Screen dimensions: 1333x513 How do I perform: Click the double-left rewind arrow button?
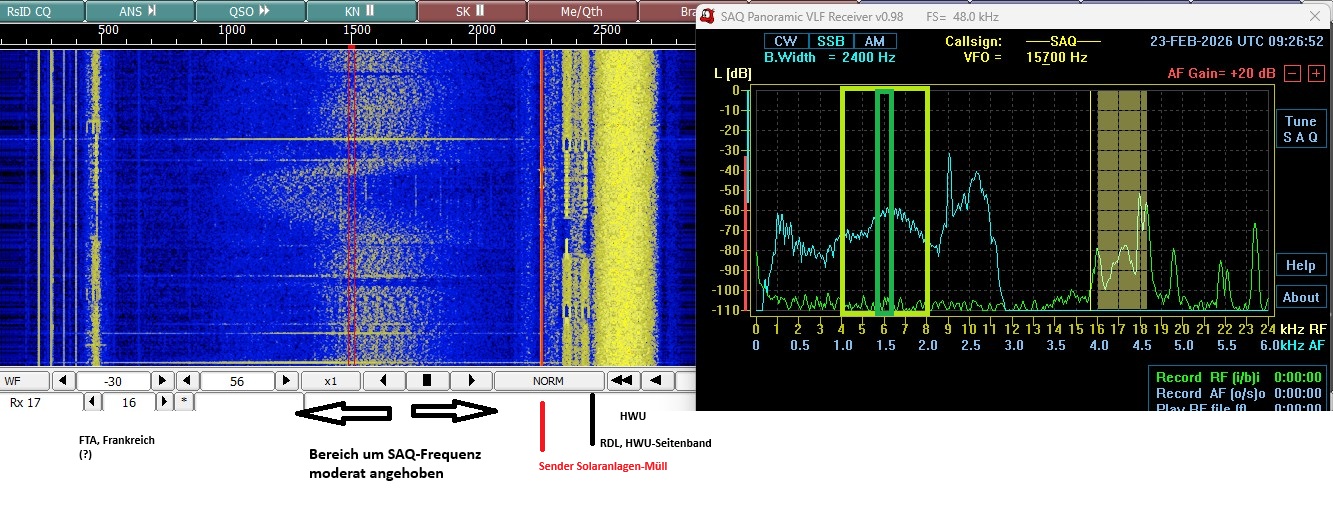623,381
